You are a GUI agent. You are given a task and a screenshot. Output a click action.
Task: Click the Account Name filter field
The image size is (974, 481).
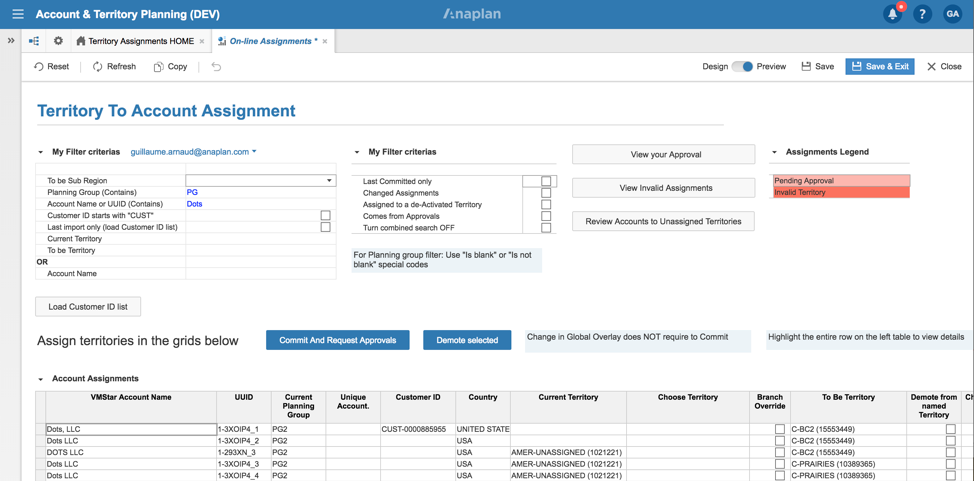pos(261,273)
